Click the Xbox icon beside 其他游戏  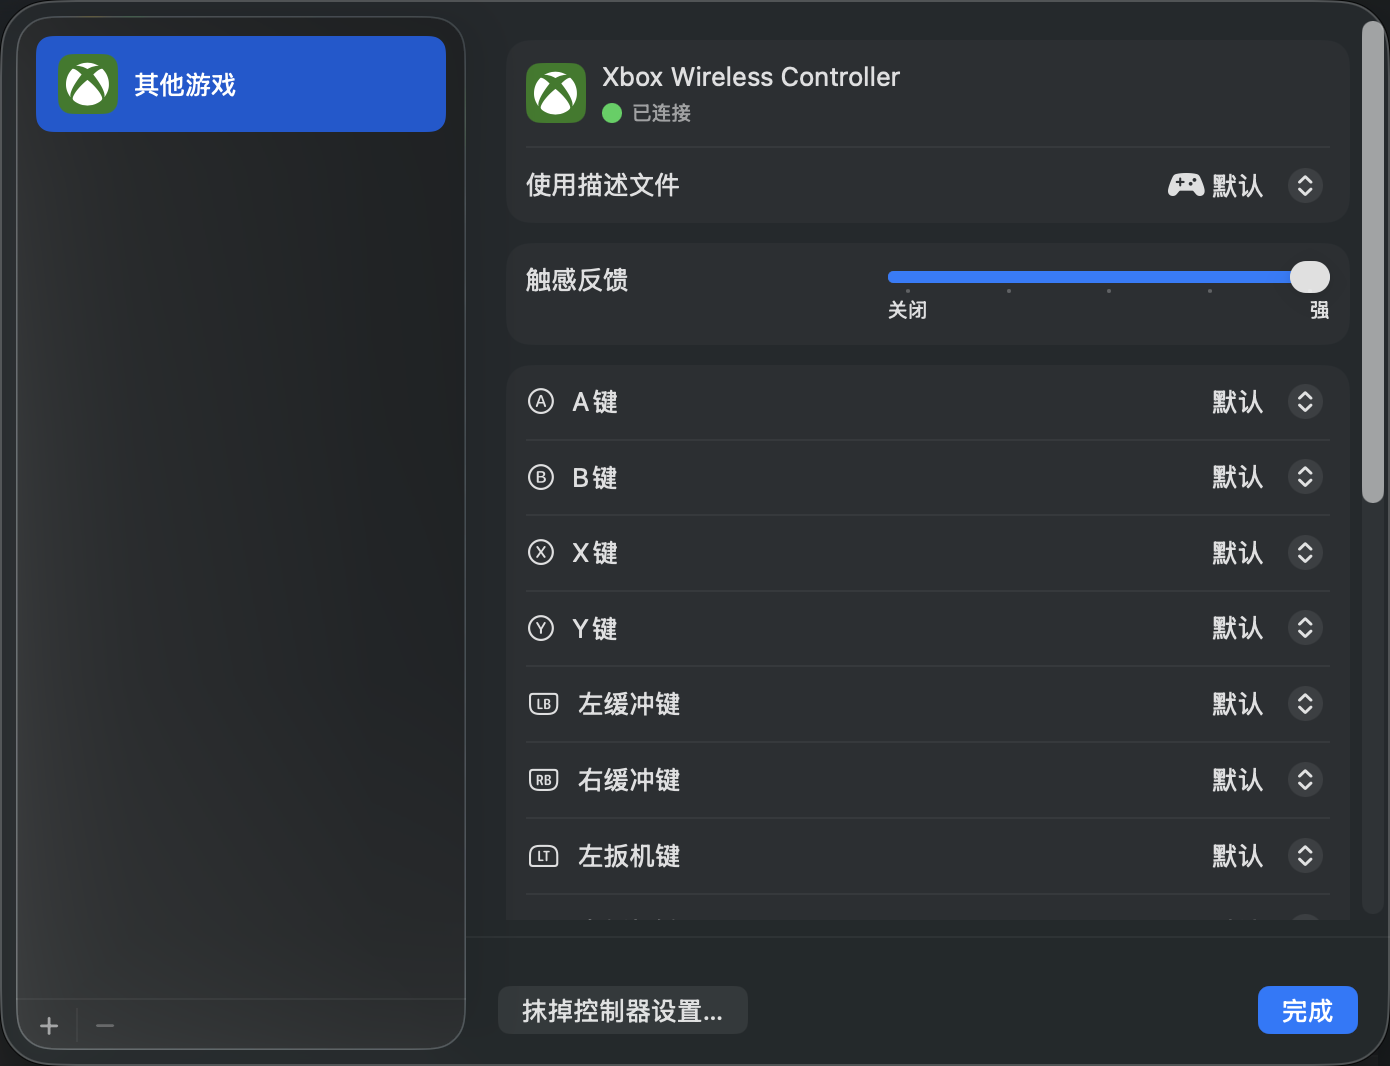pos(88,84)
